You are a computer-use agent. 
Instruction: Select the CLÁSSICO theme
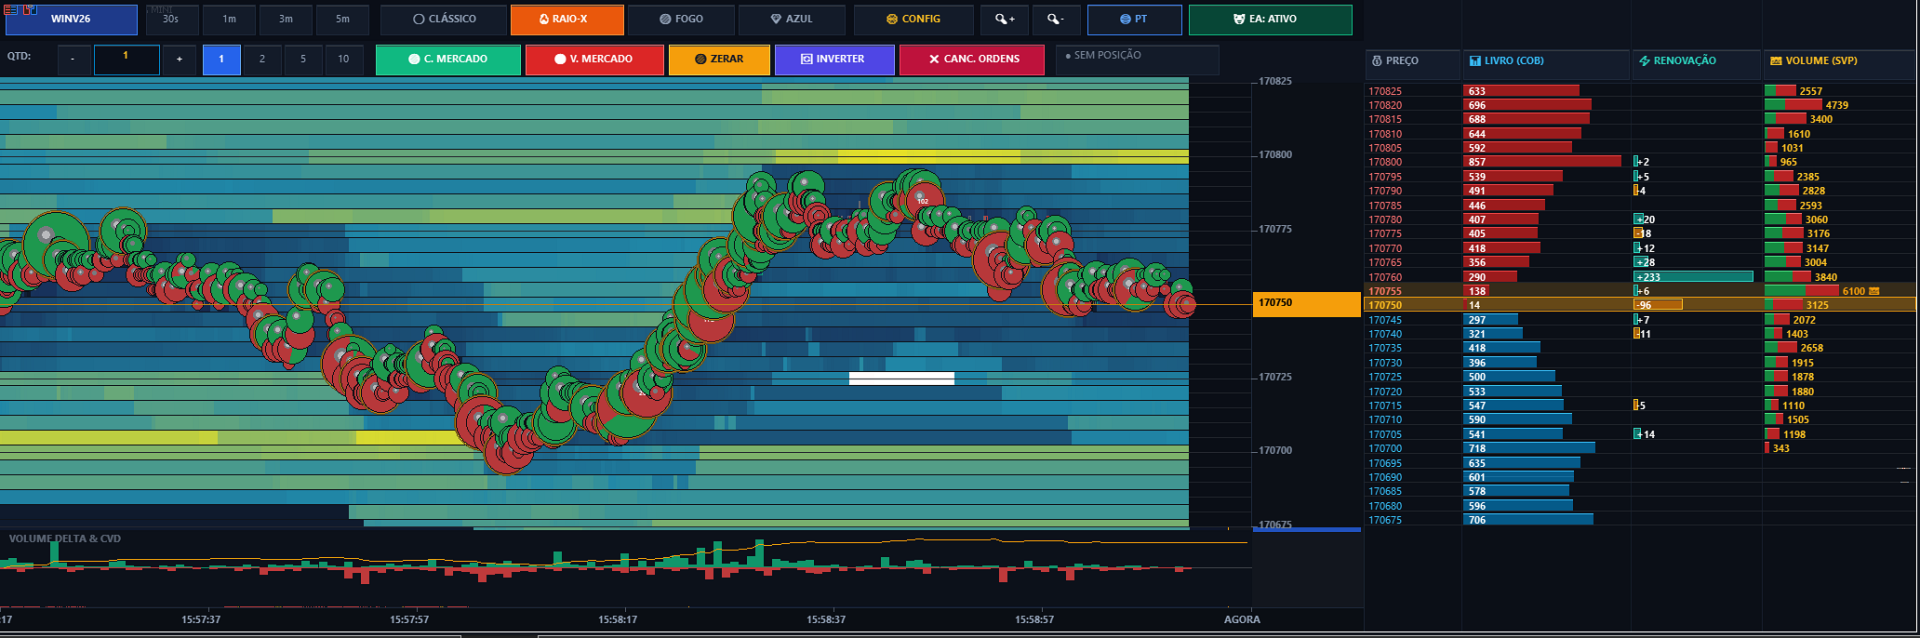pos(445,19)
